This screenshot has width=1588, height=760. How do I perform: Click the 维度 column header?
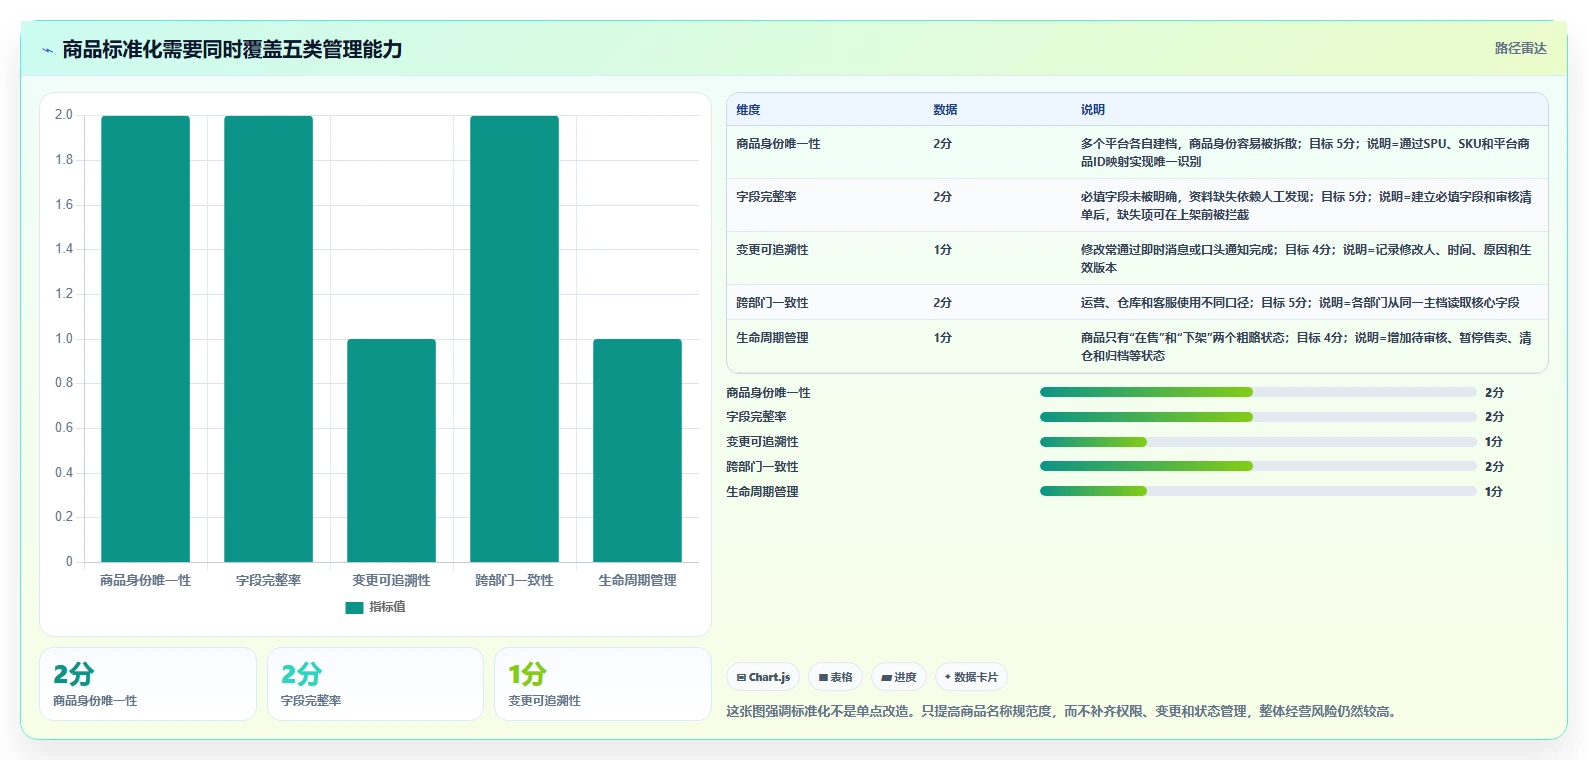tap(748, 110)
